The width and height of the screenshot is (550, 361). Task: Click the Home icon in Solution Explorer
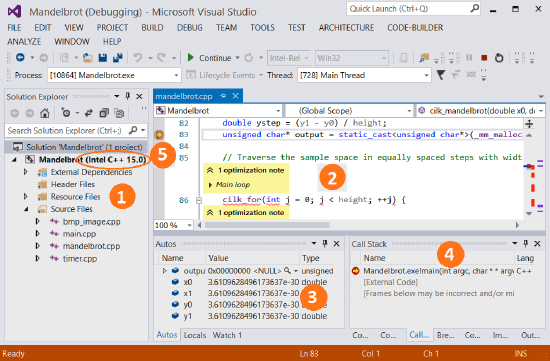[x=45, y=113]
